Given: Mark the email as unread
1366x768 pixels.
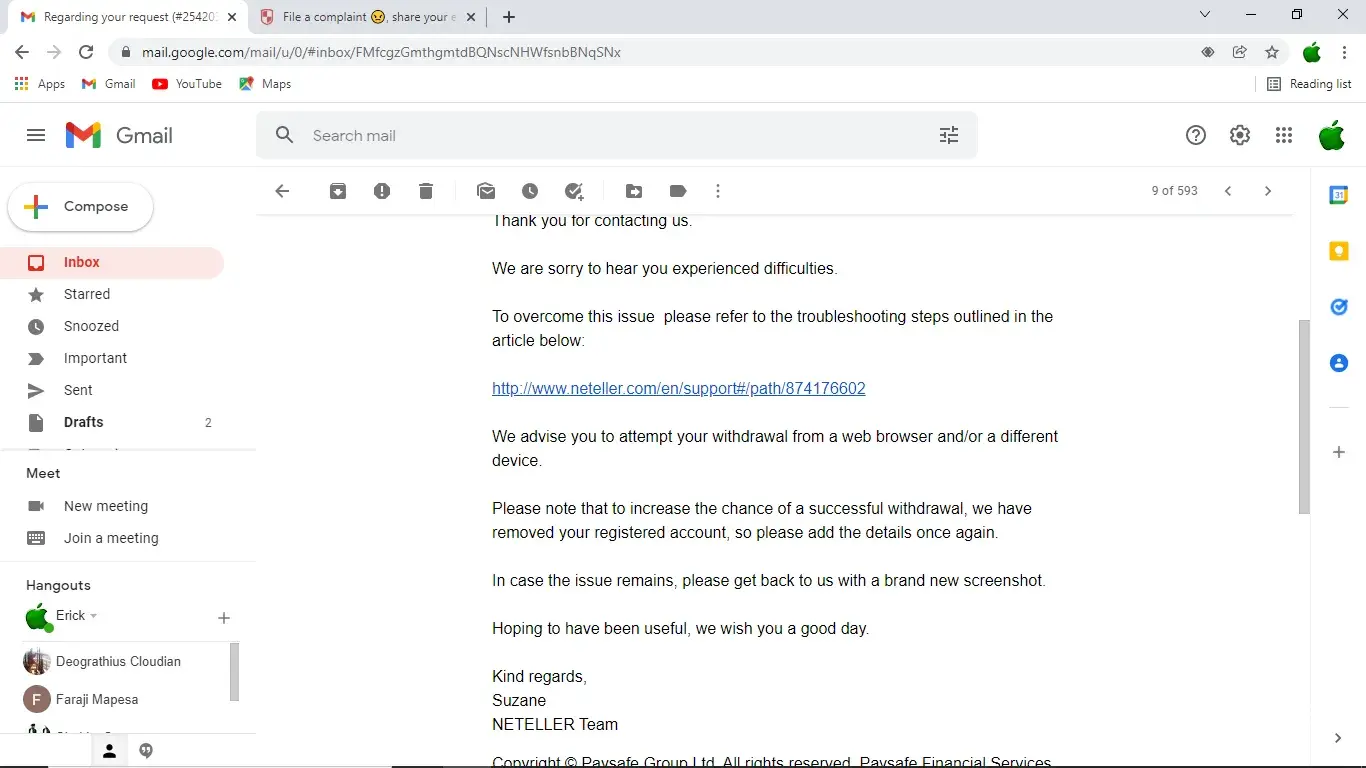Looking at the screenshot, I should point(486,191).
